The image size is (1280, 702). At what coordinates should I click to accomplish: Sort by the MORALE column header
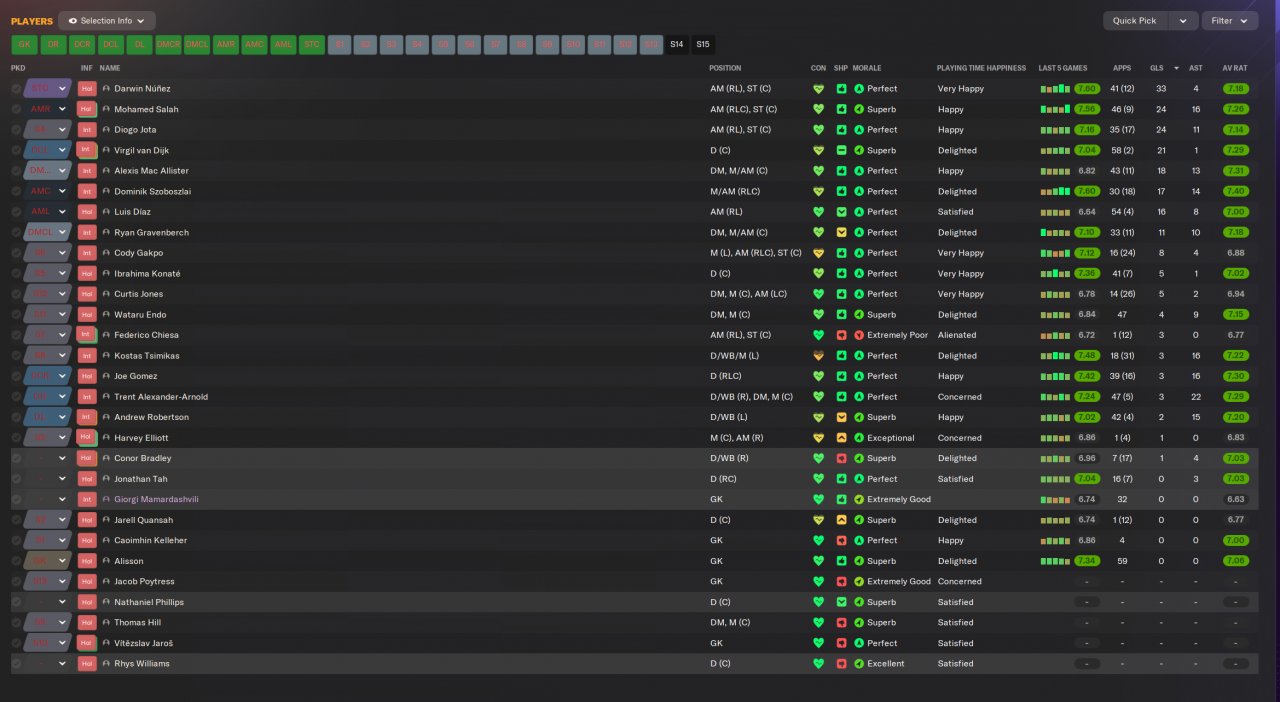pyautogui.click(x=867, y=68)
